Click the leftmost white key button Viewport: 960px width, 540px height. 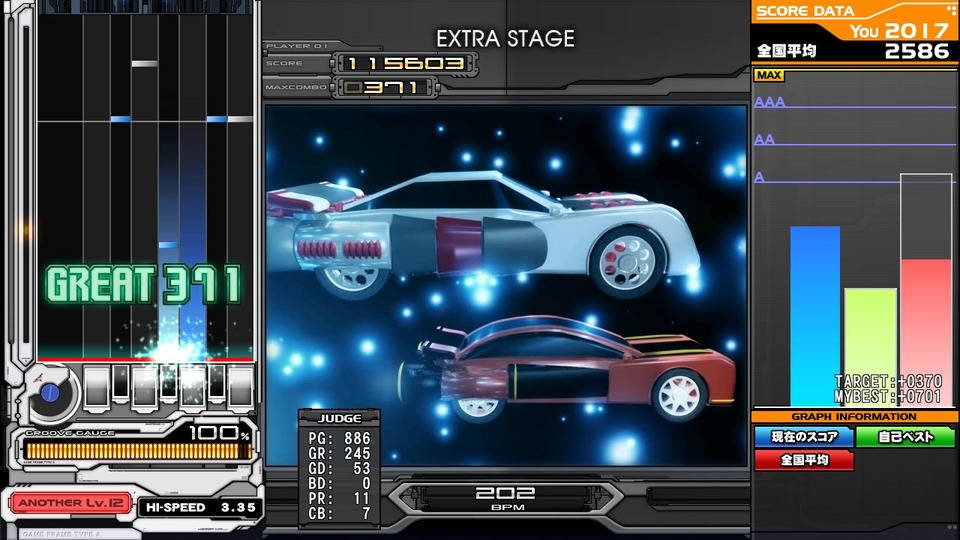tap(97, 387)
